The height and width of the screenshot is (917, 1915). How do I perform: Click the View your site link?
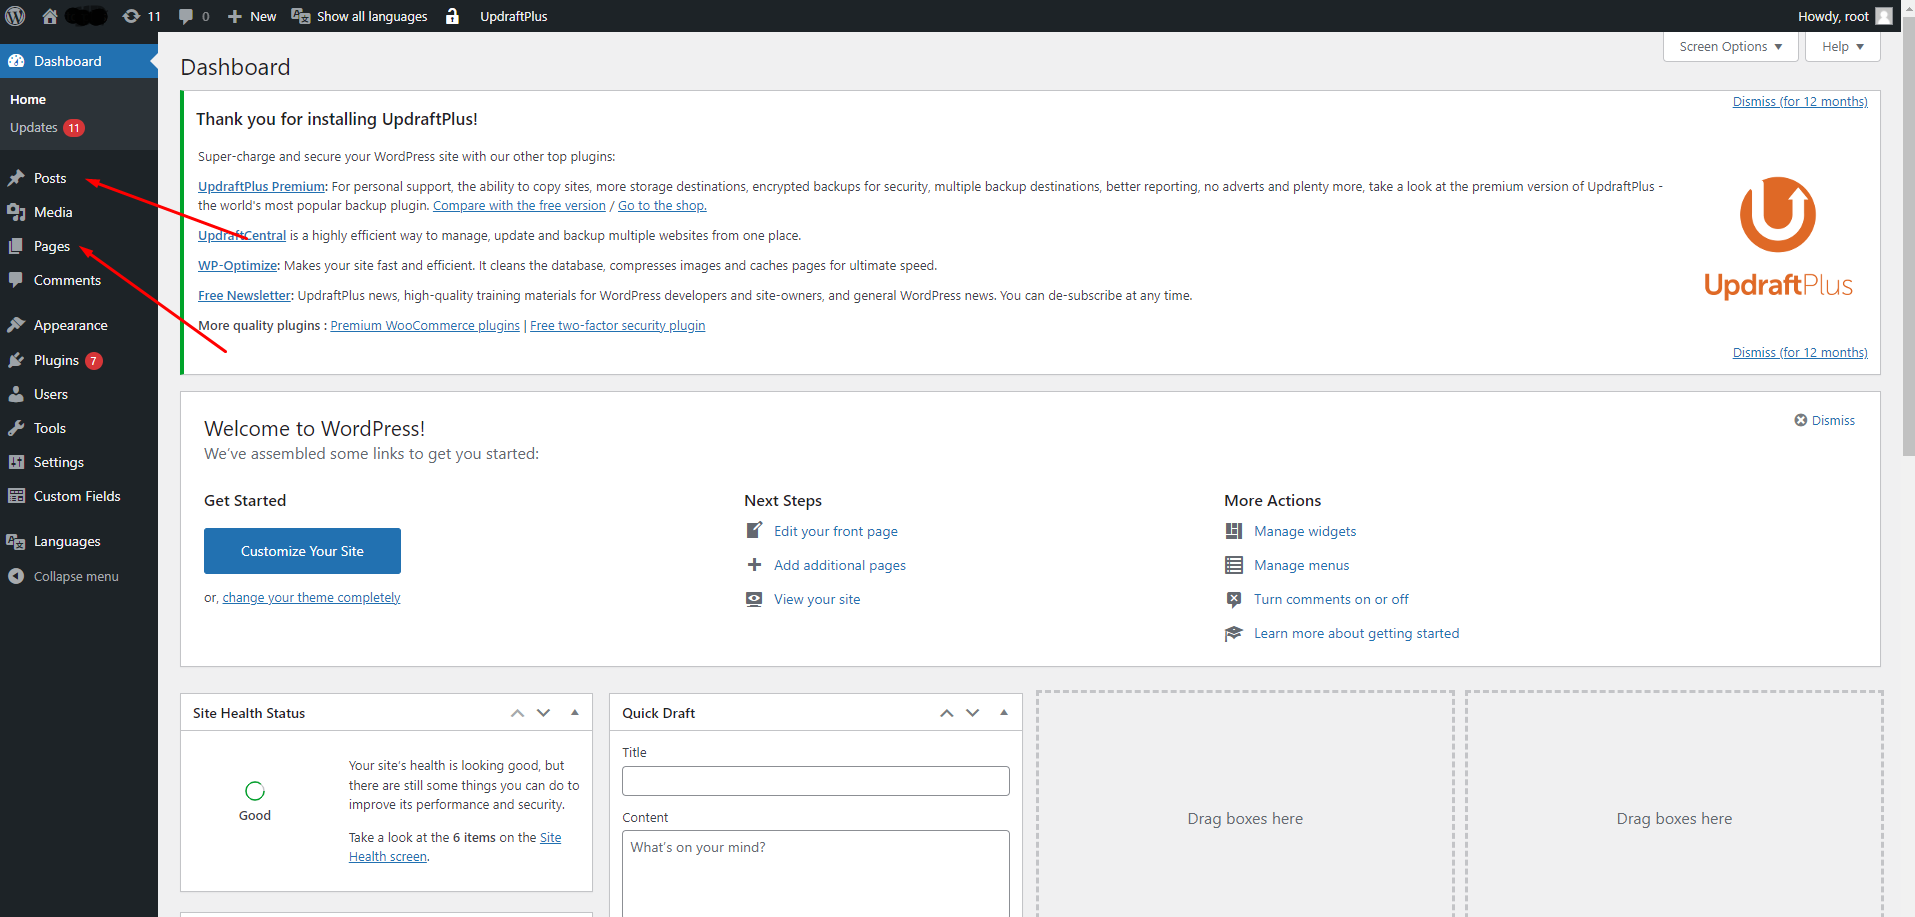tap(816, 599)
